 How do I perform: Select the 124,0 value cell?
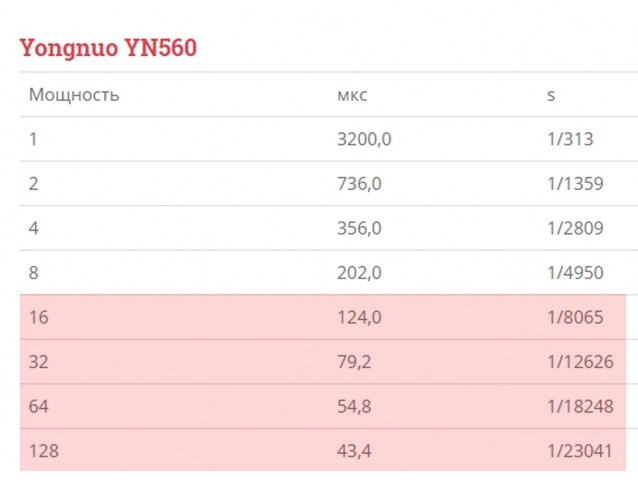click(x=360, y=317)
